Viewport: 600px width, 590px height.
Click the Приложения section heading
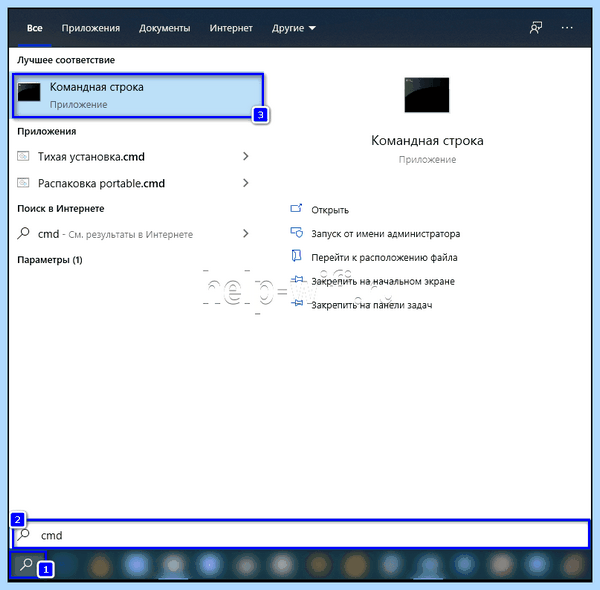pos(47,131)
